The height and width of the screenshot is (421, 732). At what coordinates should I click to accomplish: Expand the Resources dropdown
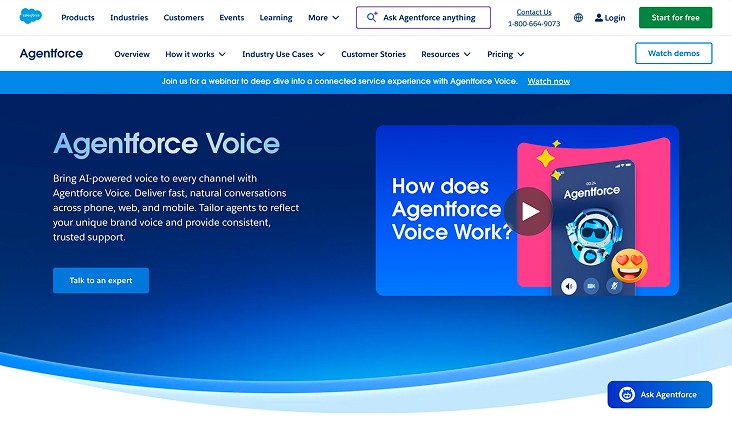467,54
